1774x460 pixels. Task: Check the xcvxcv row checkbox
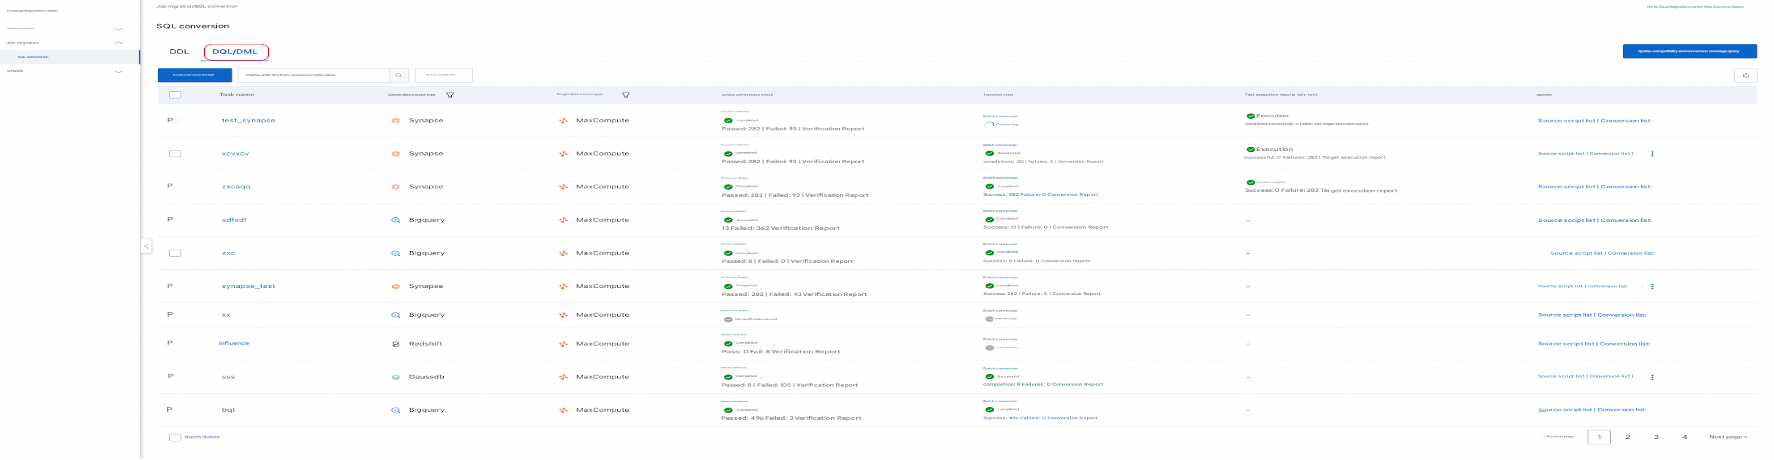tap(175, 154)
